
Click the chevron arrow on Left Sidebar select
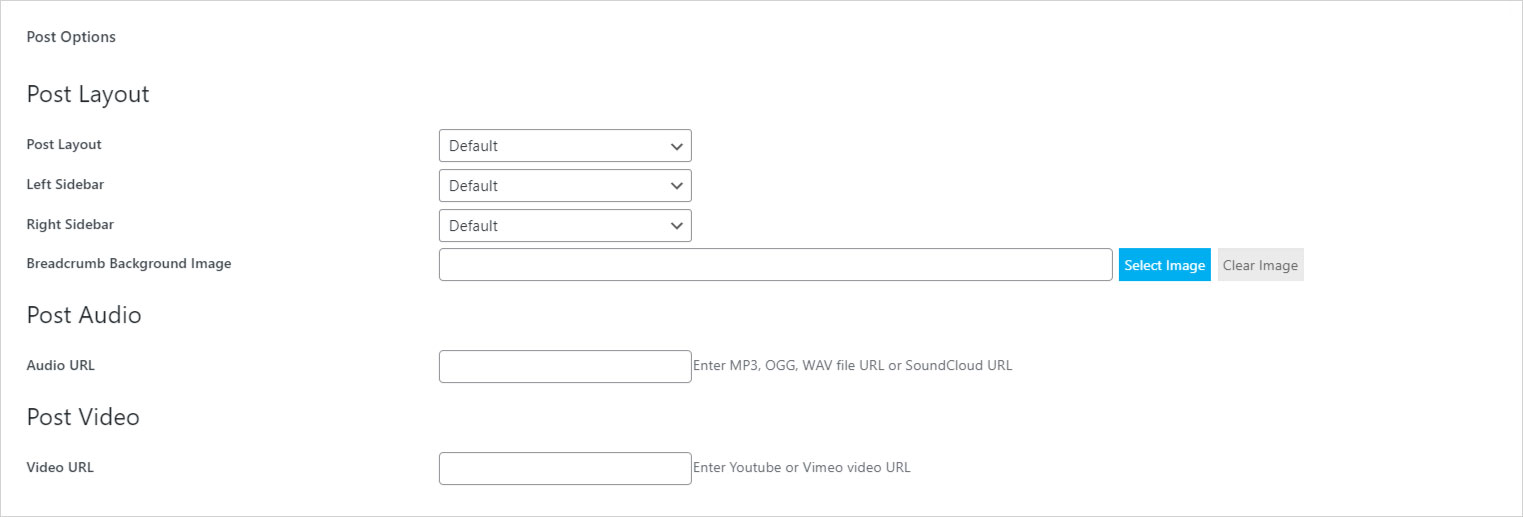pyautogui.click(x=677, y=186)
